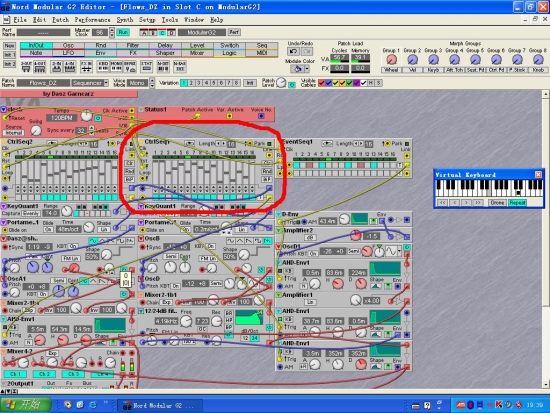Click the Morph Group 1 red knob
The height and width of the screenshot is (413, 550).
(x=391, y=60)
